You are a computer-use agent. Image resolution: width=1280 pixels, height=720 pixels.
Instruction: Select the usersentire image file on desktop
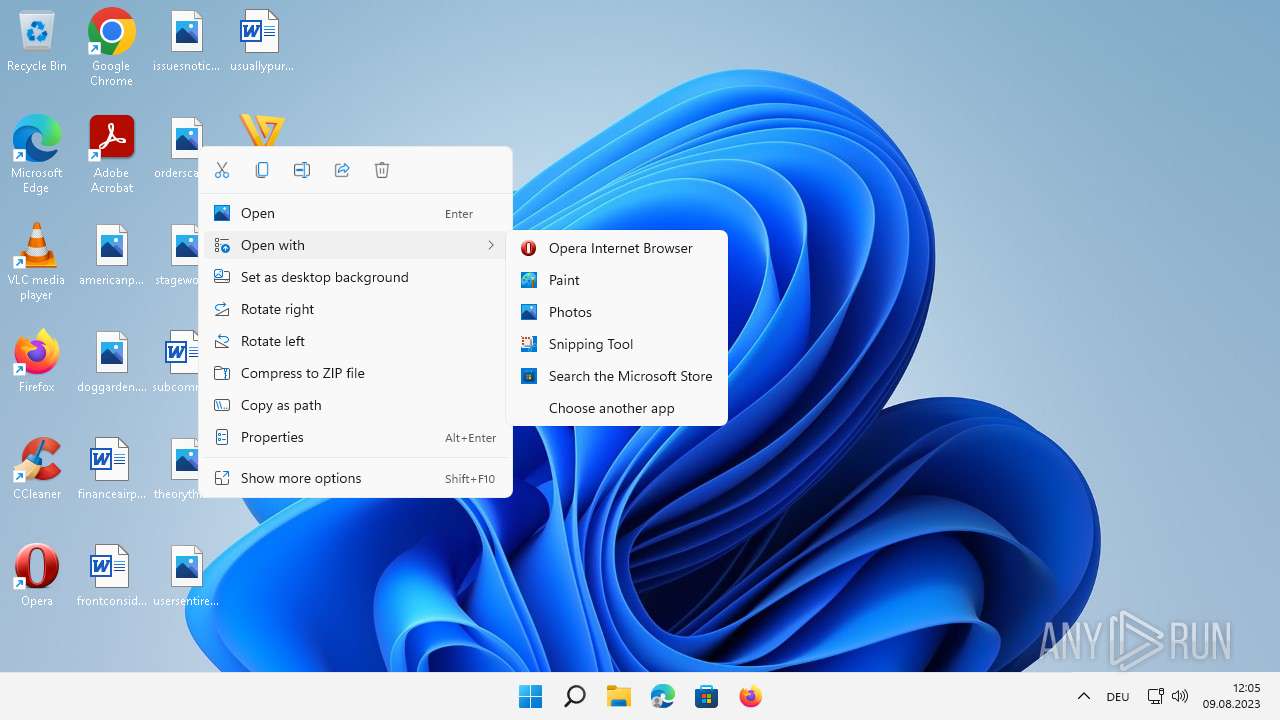[x=186, y=577]
